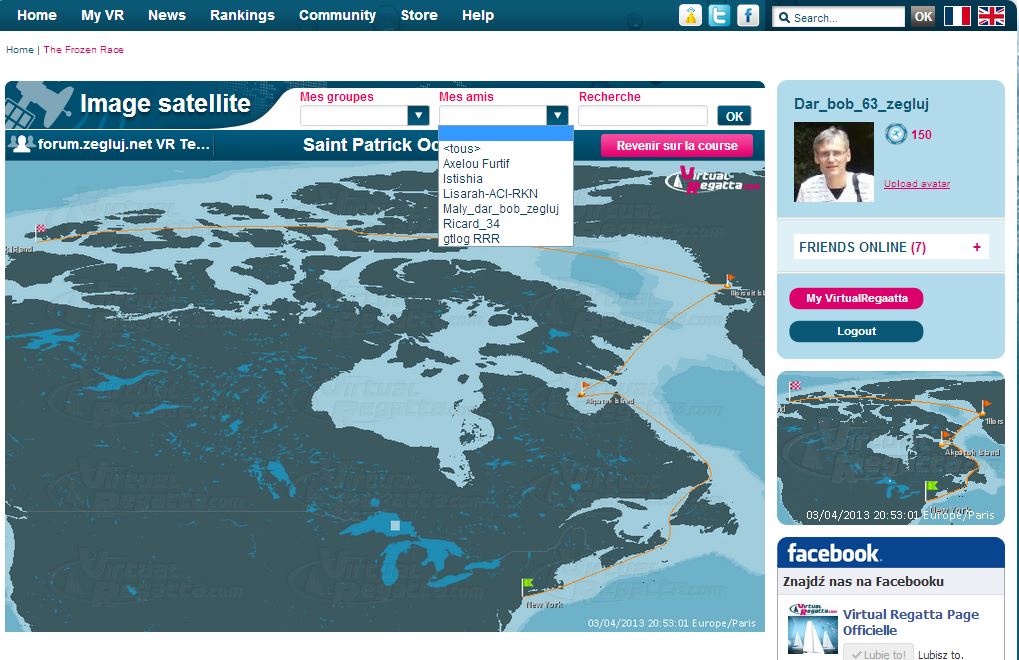
Task: Click the Upload avatar link
Action: (x=916, y=184)
